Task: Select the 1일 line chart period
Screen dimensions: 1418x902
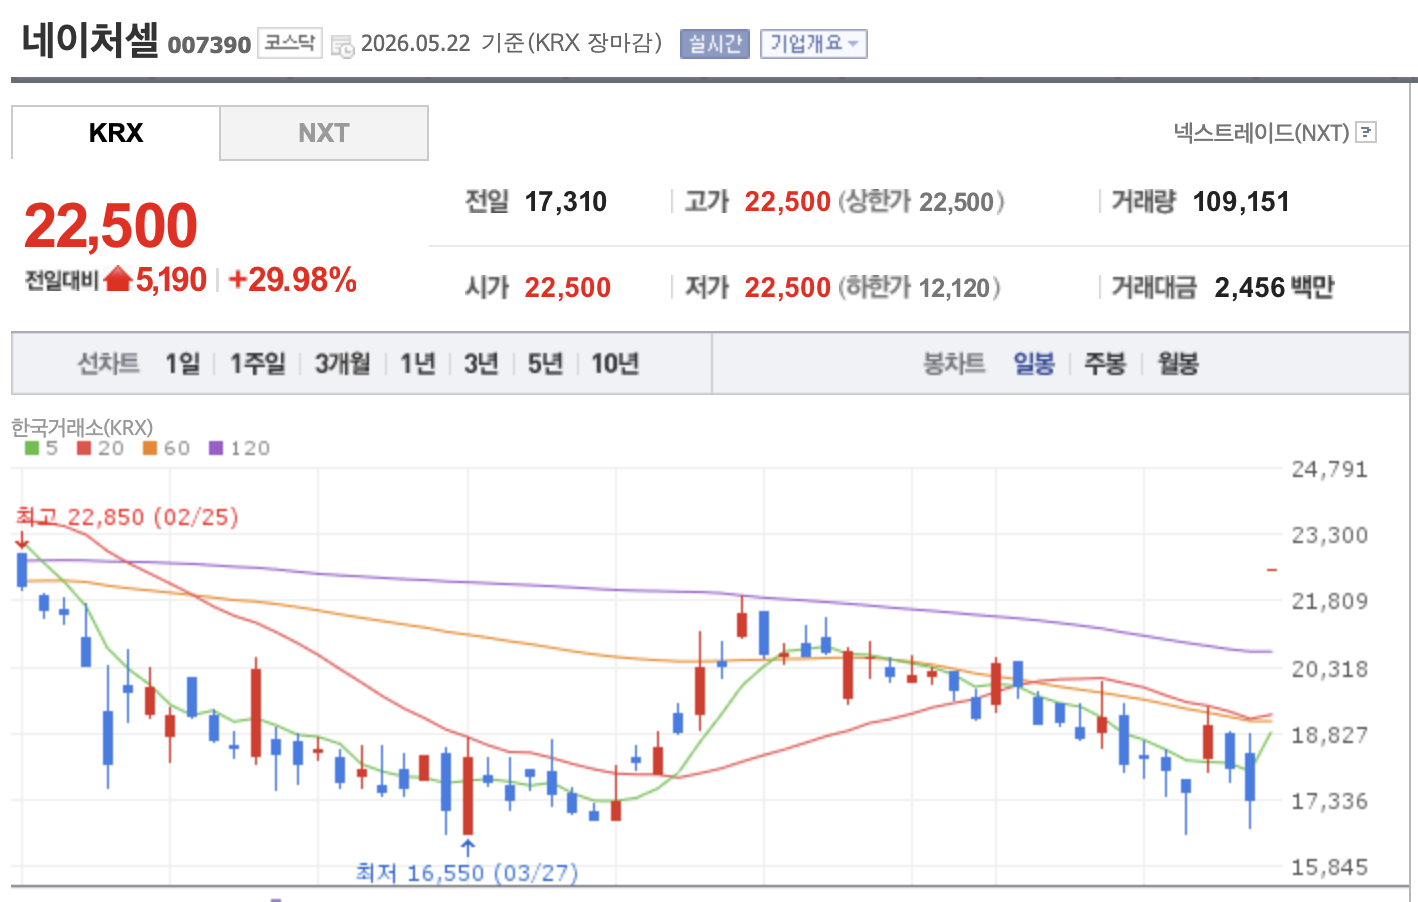Action: click(x=183, y=363)
